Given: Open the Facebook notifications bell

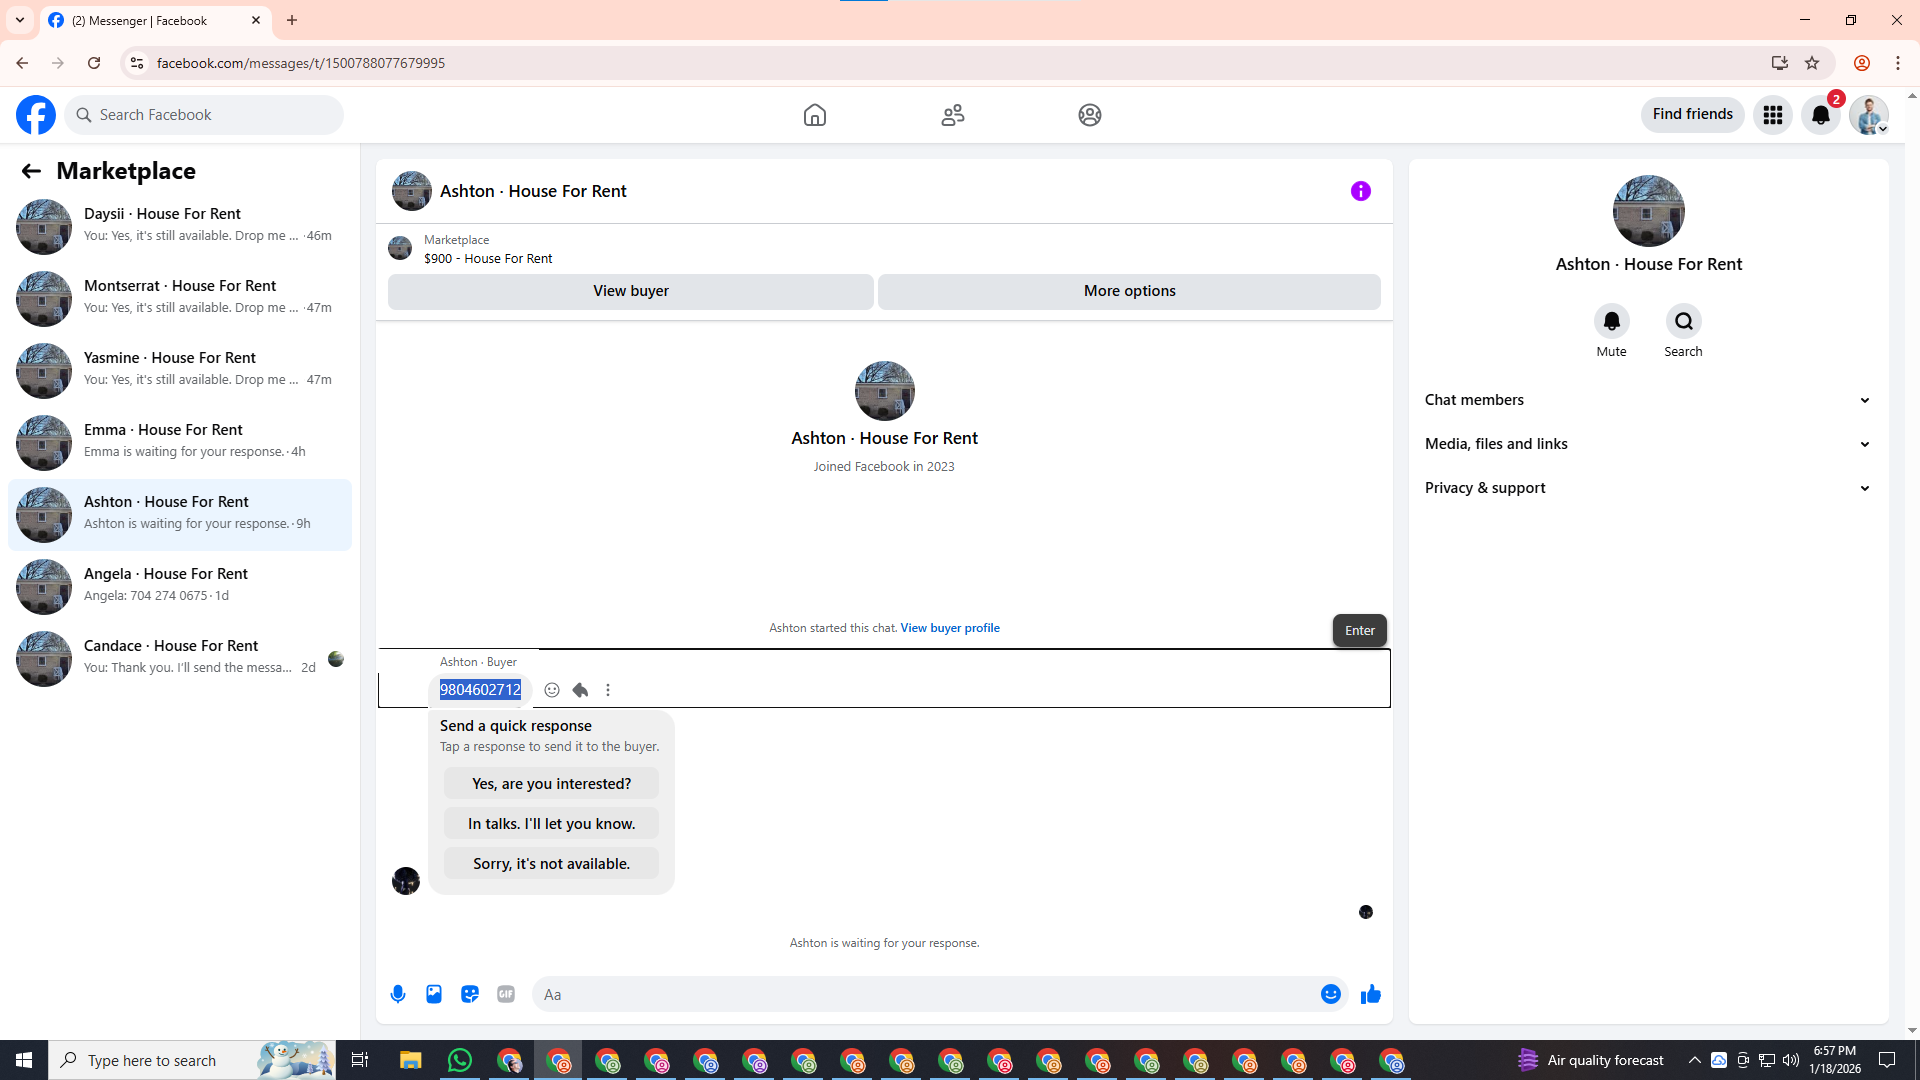Looking at the screenshot, I should [x=1820, y=115].
